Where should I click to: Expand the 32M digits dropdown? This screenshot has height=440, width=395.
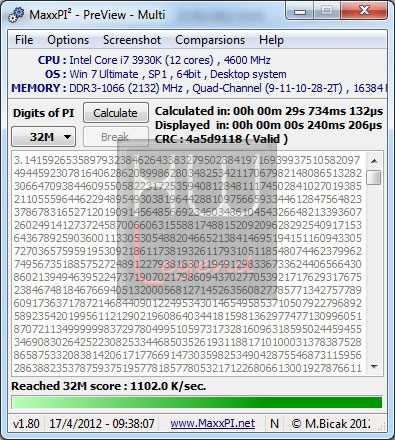(x=44, y=137)
